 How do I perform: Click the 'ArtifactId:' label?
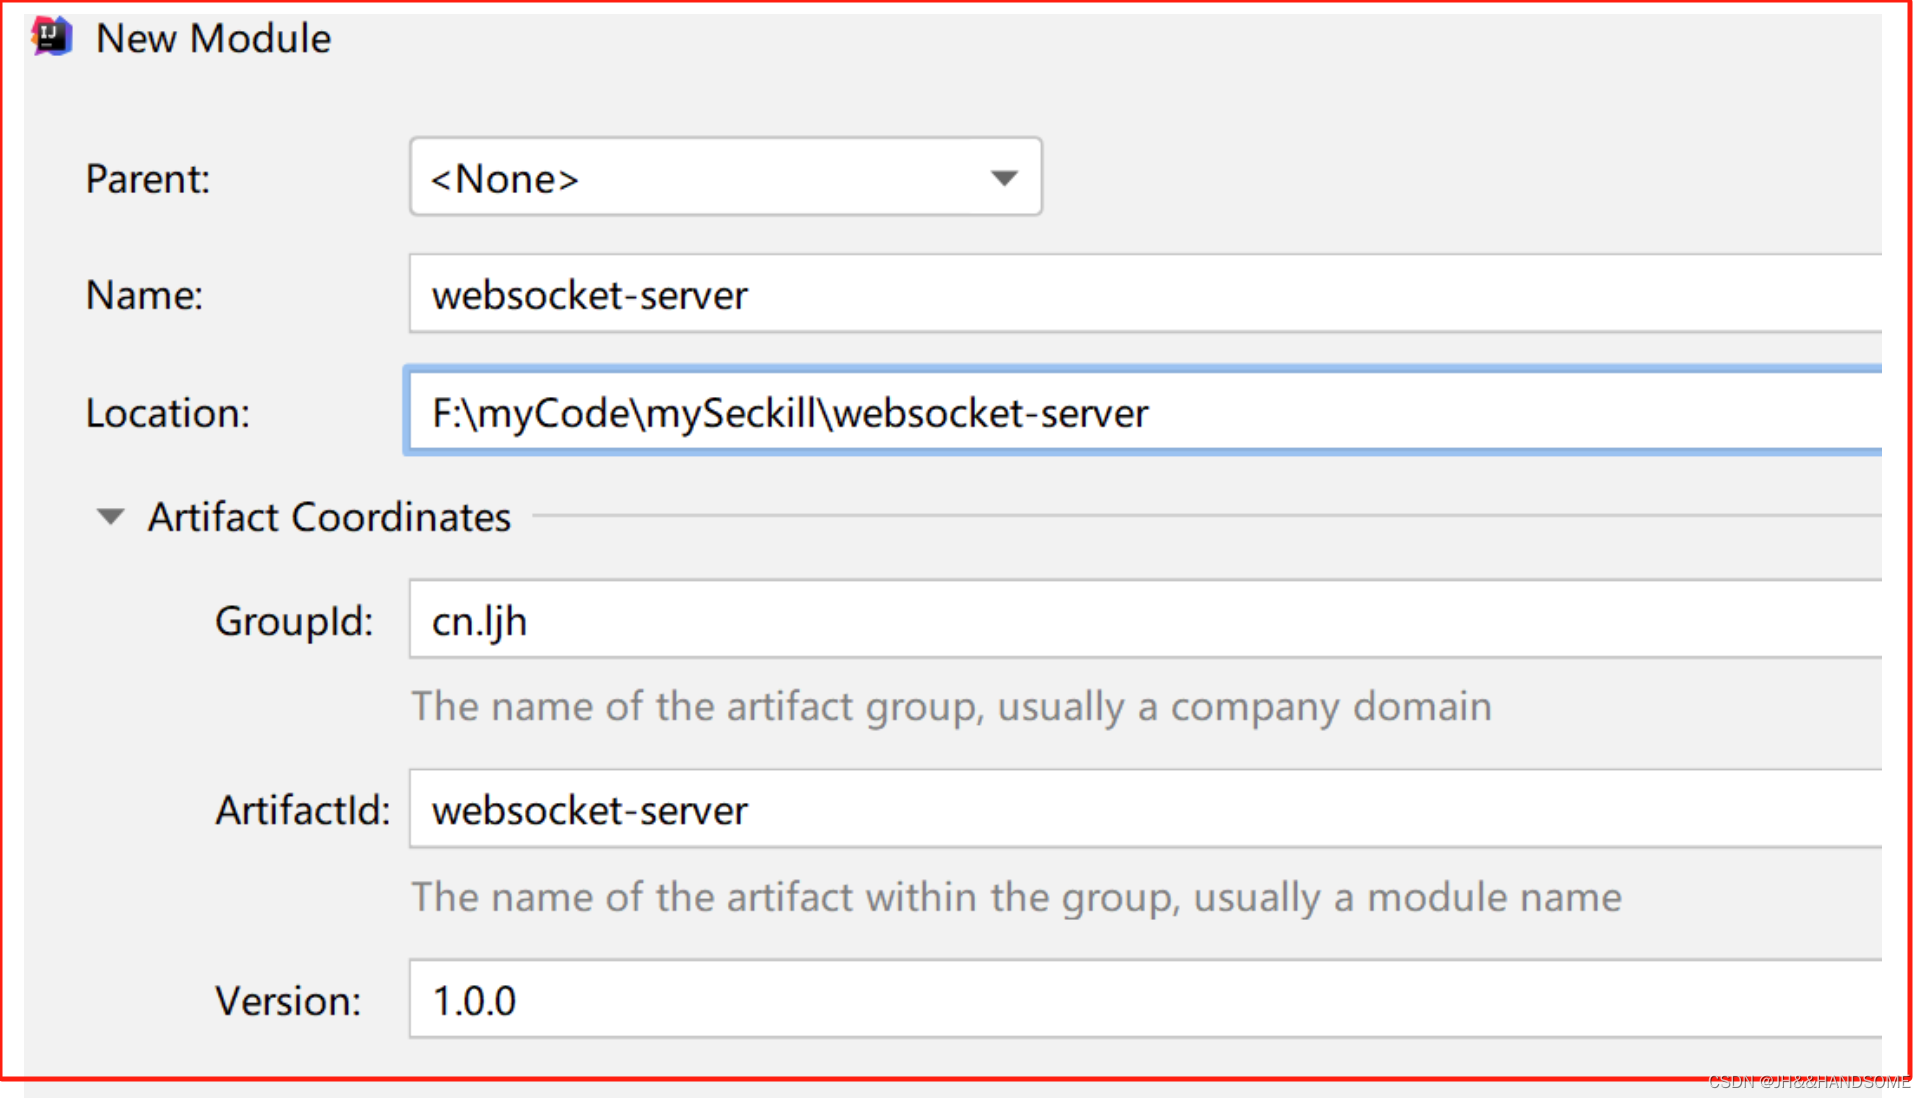[x=303, y=810]
